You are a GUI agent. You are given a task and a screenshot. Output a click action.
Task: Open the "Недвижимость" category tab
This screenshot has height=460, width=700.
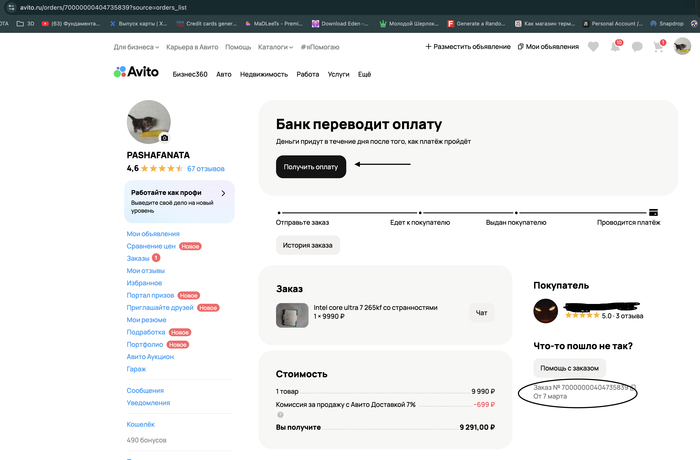tap(264, 74)
